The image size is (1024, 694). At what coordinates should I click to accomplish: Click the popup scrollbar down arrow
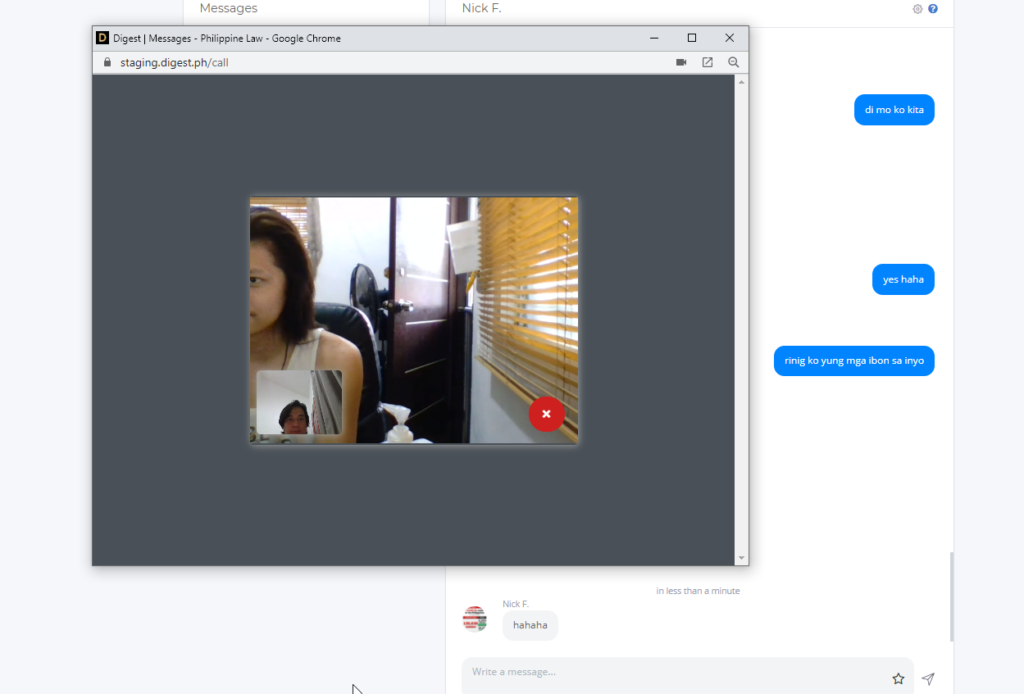click(741, 558)
